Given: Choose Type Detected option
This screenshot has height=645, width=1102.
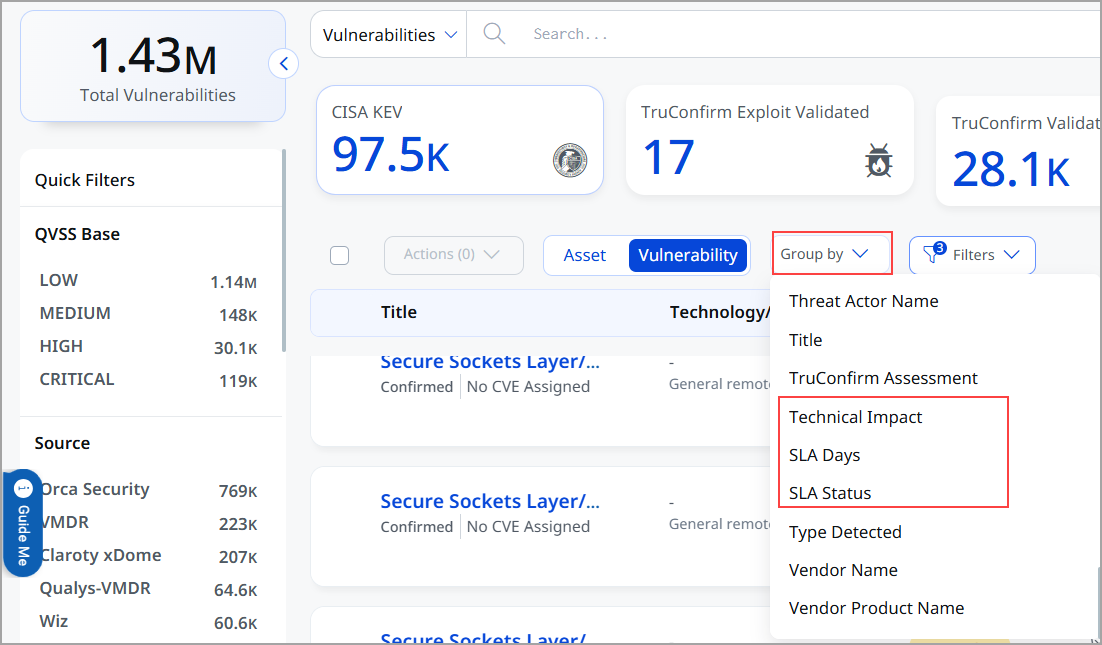Looking at the screenshot, I should click(x=845, y=533).
